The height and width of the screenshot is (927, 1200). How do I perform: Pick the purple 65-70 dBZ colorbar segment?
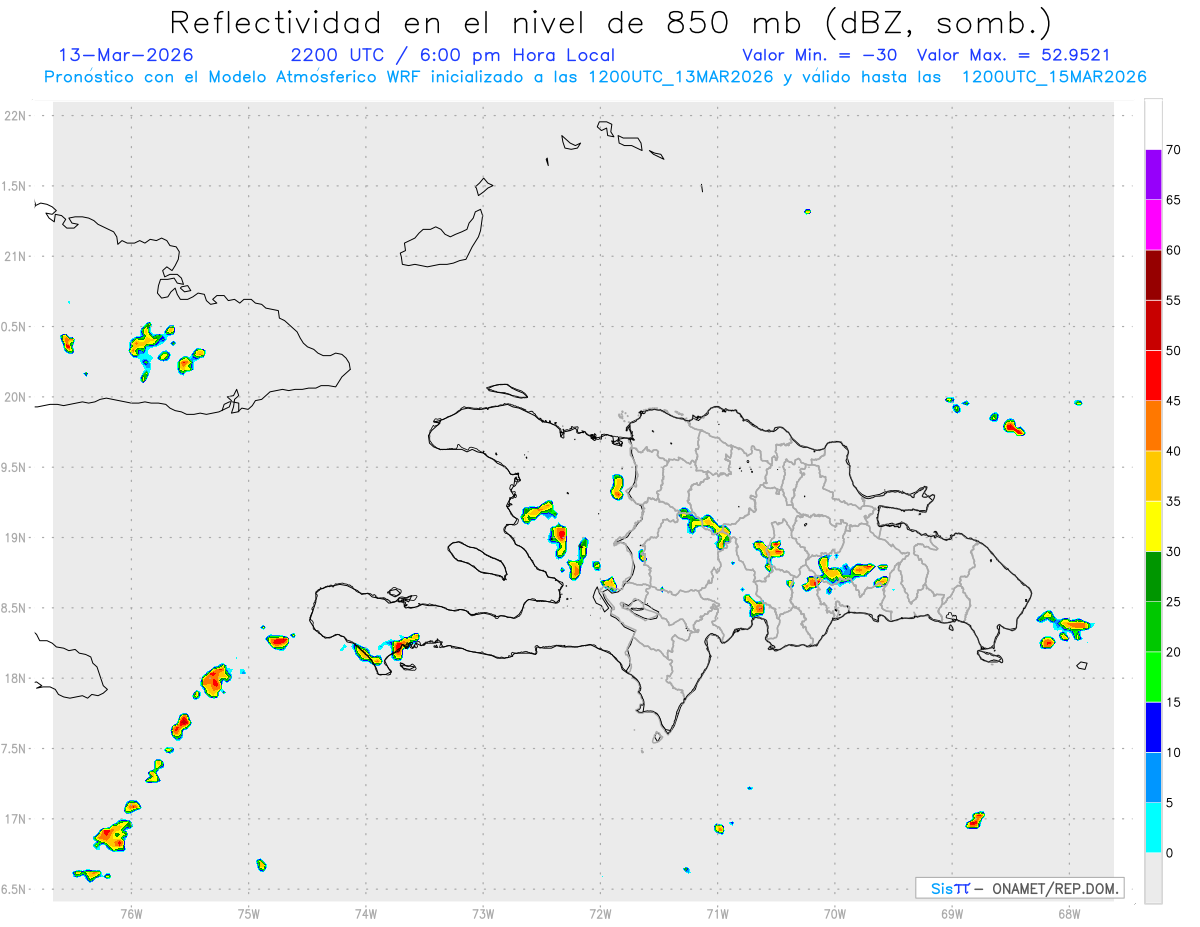tap(1153, 174)
